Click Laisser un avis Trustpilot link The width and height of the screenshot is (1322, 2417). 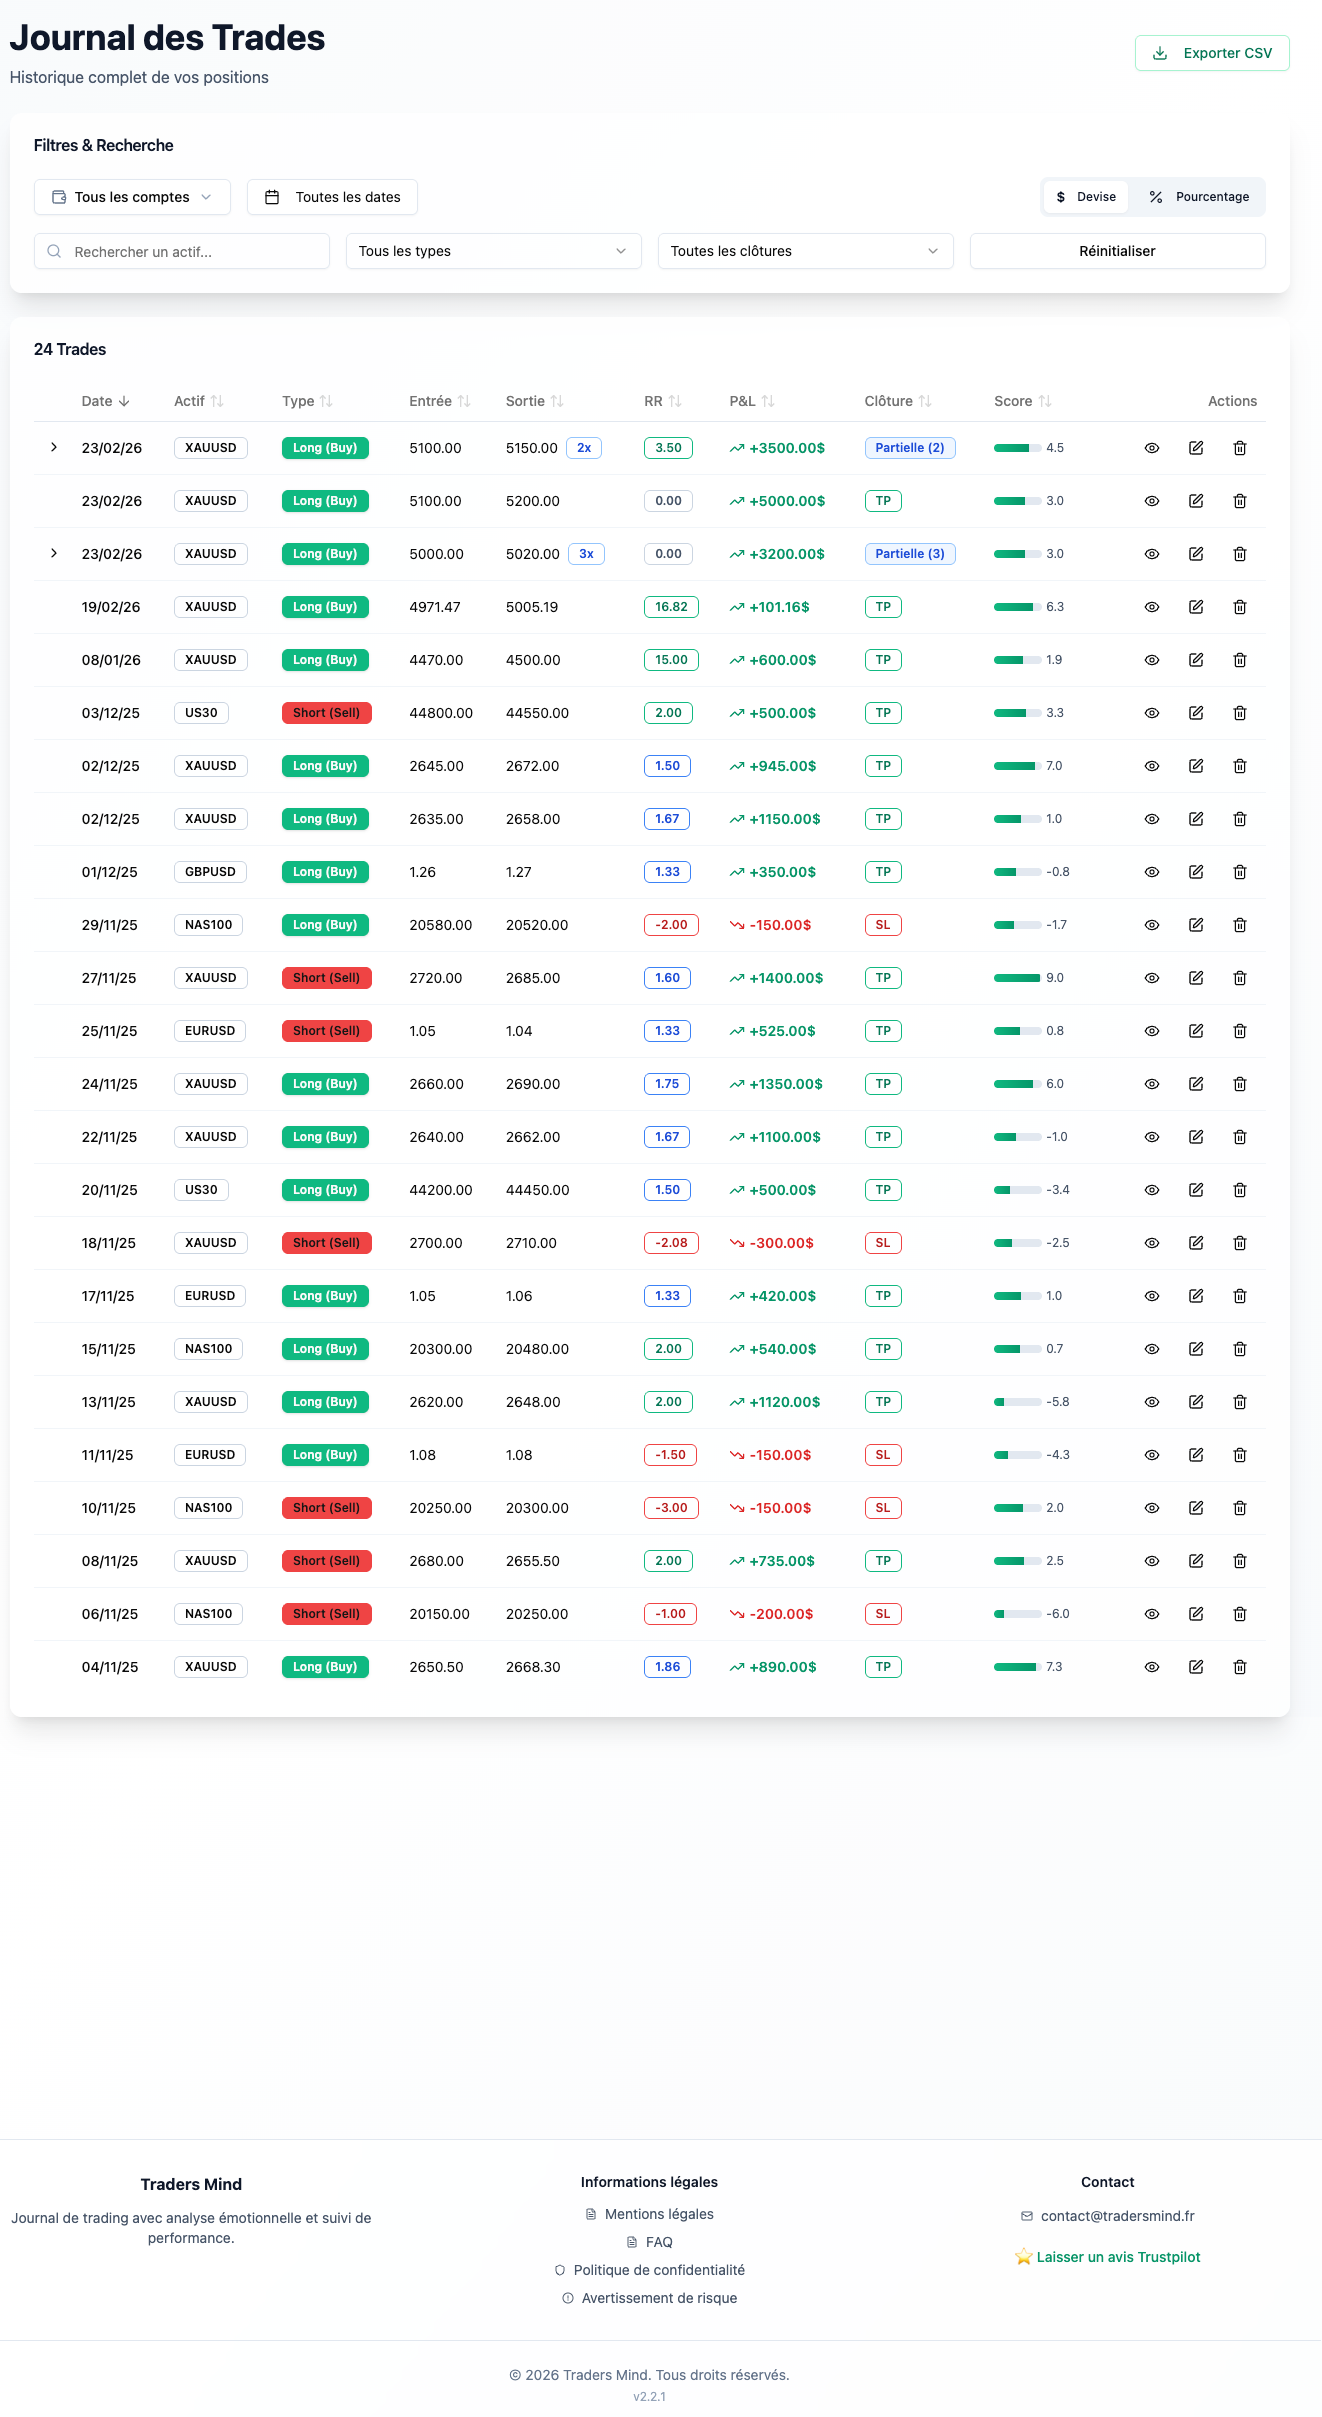1107,2257
